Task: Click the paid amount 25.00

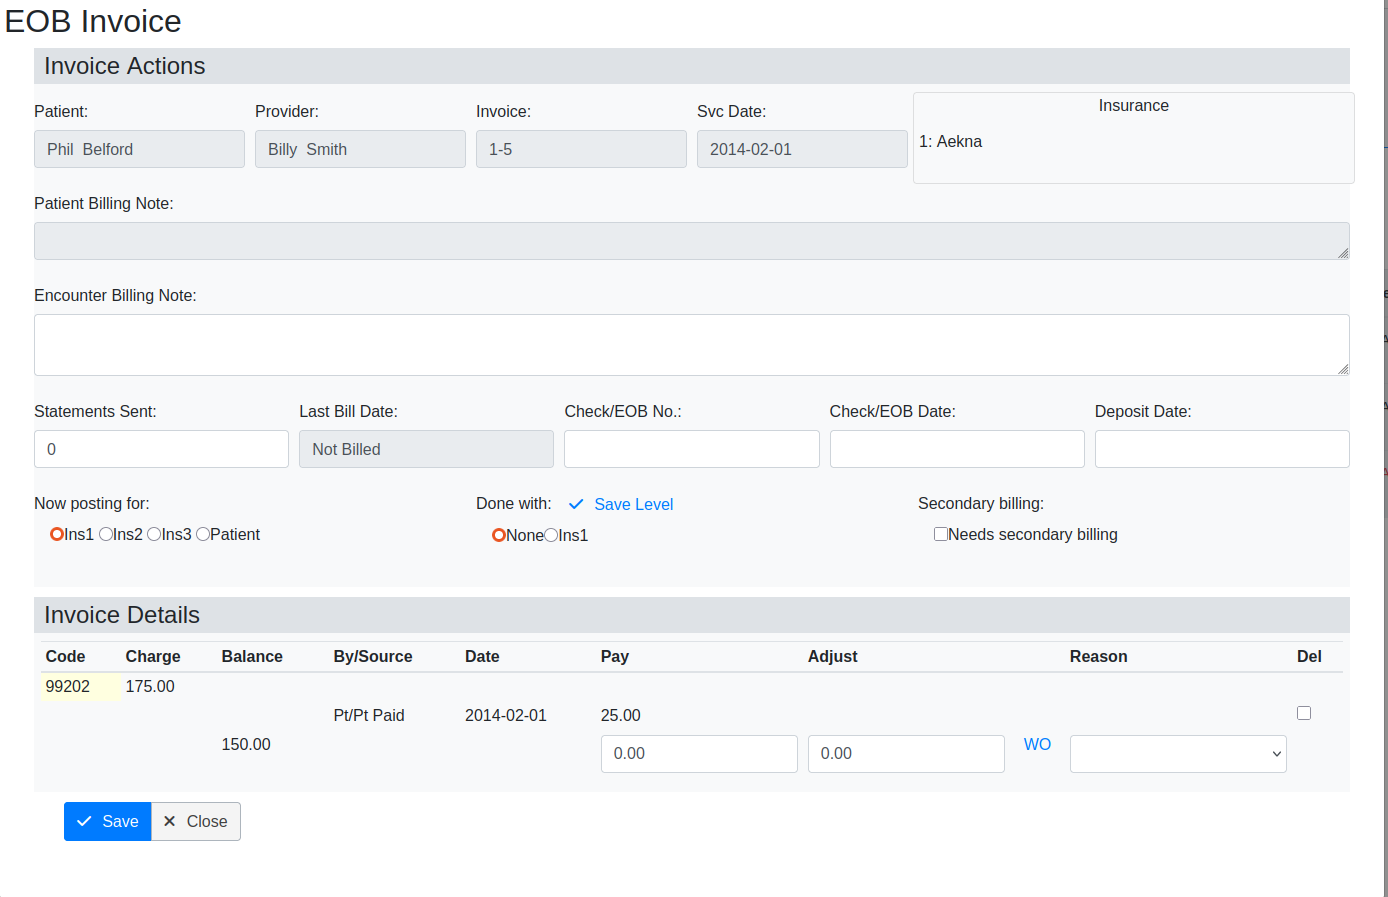Action: point(621,715)
